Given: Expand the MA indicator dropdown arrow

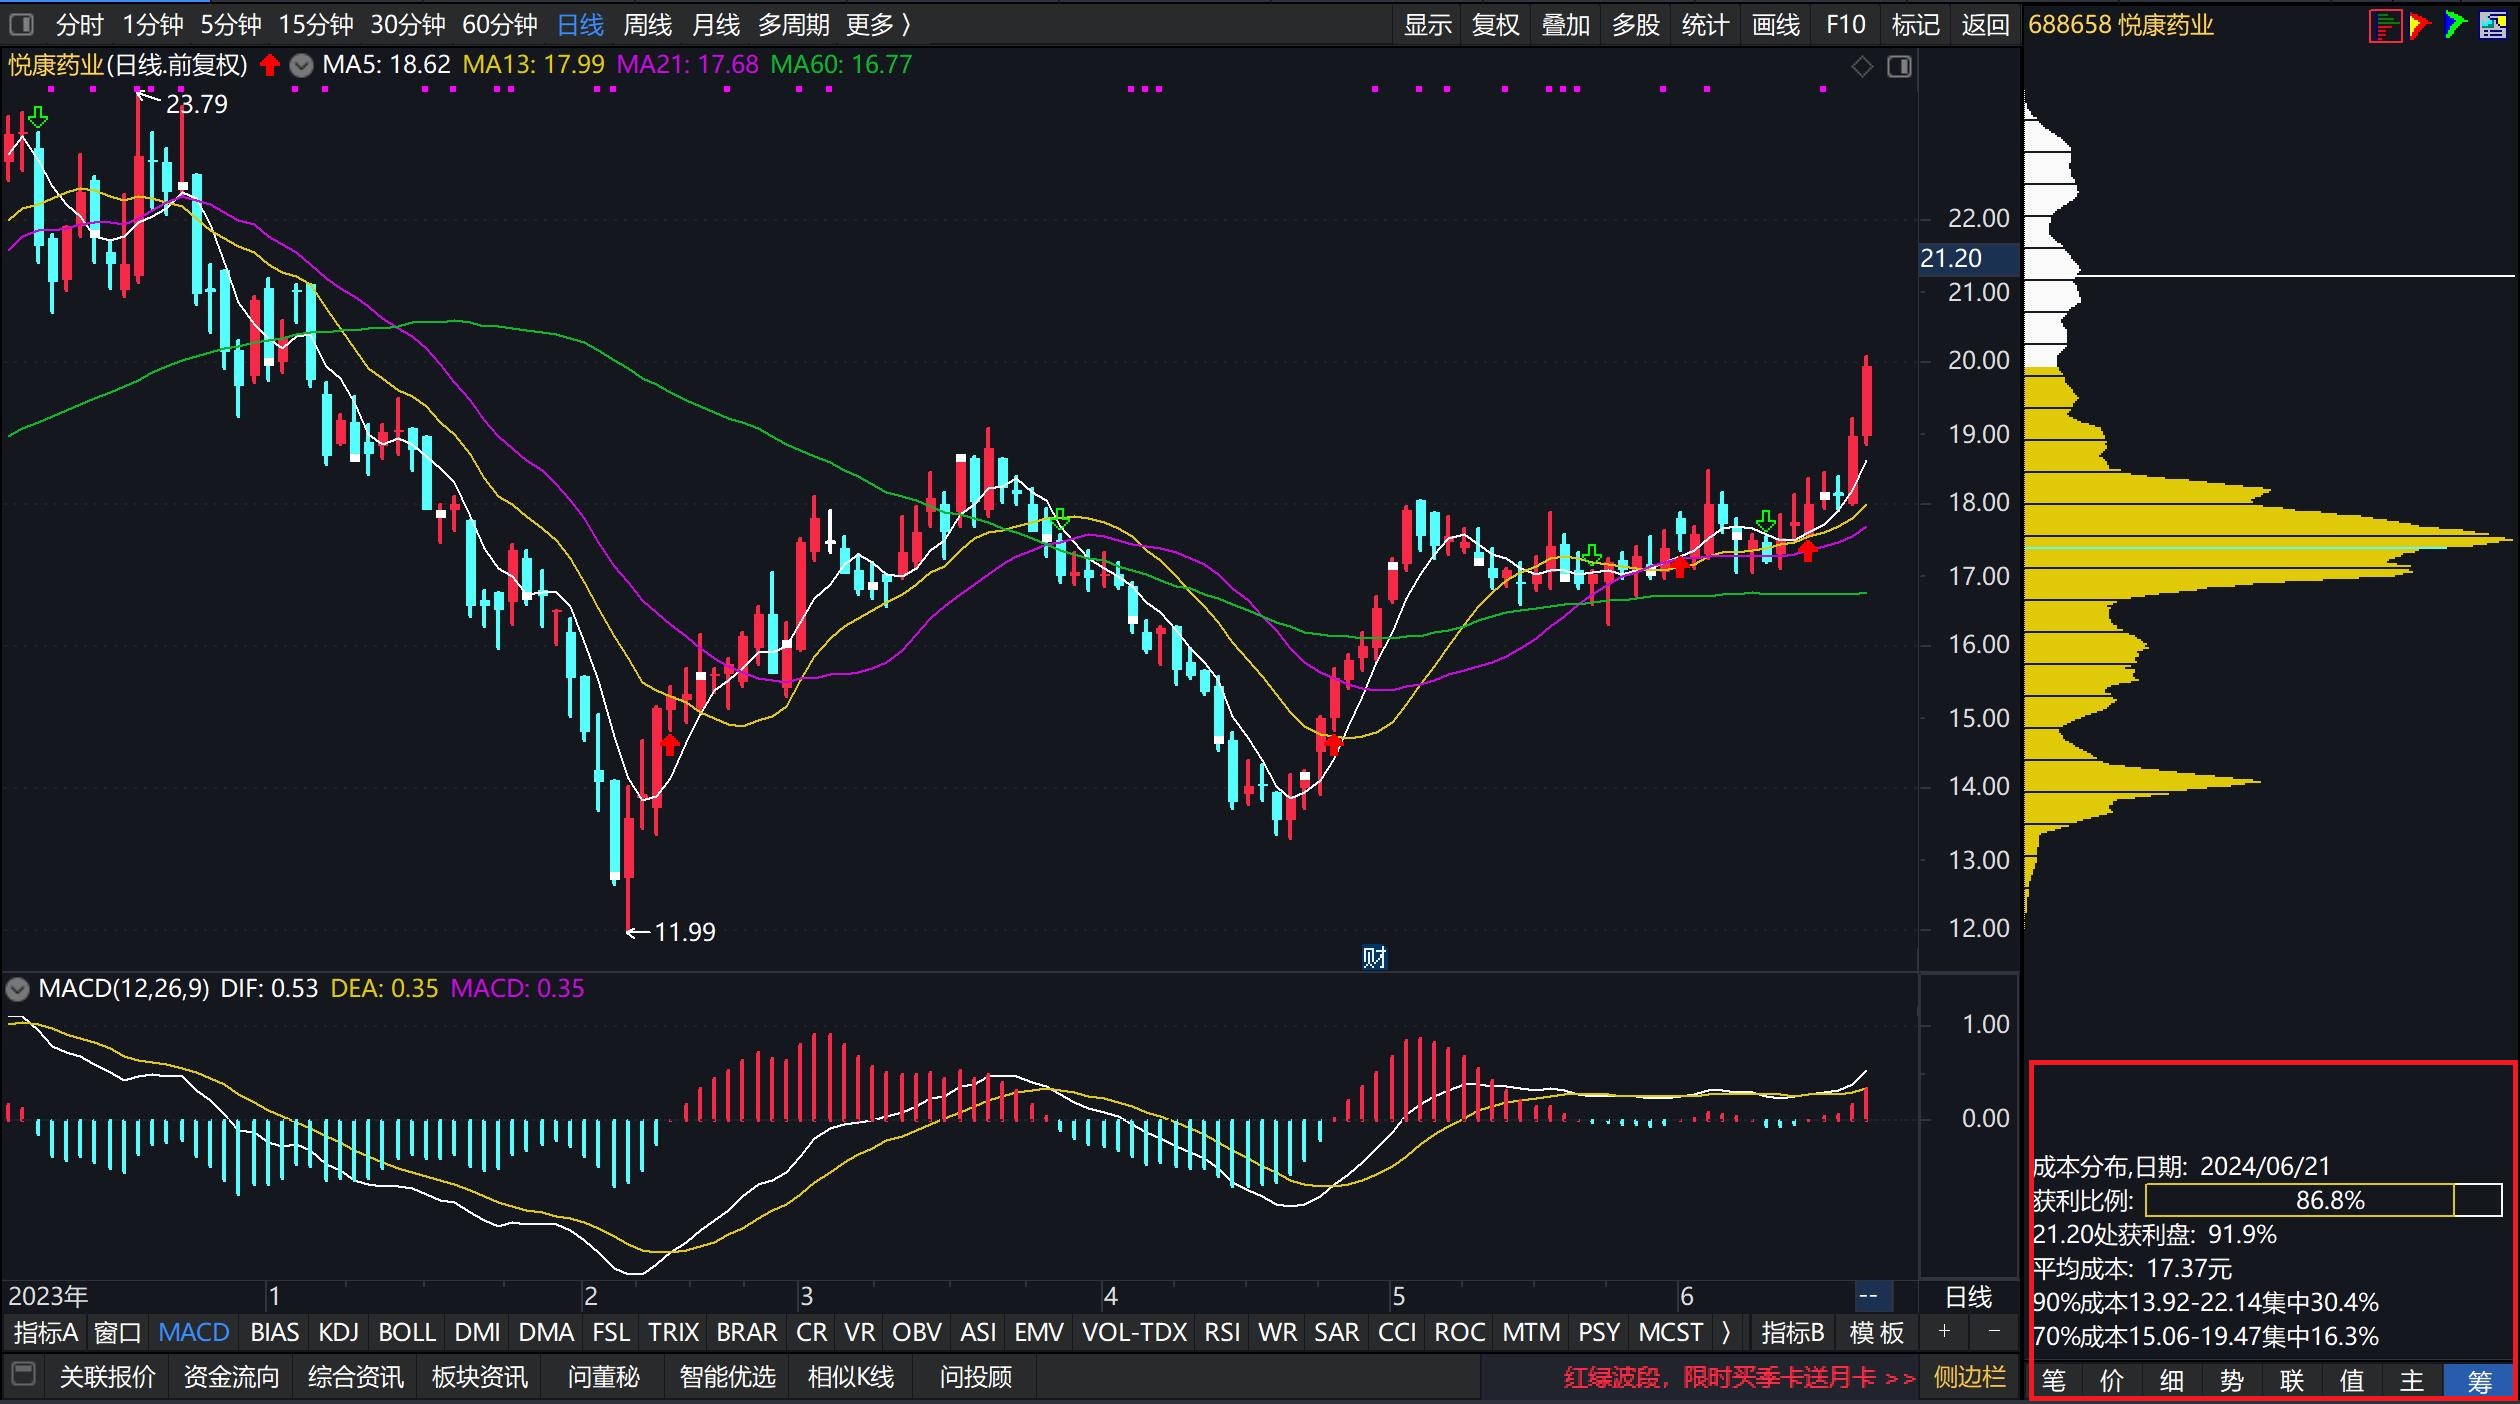Looking at the screenshot, I should tap(301, 66).
